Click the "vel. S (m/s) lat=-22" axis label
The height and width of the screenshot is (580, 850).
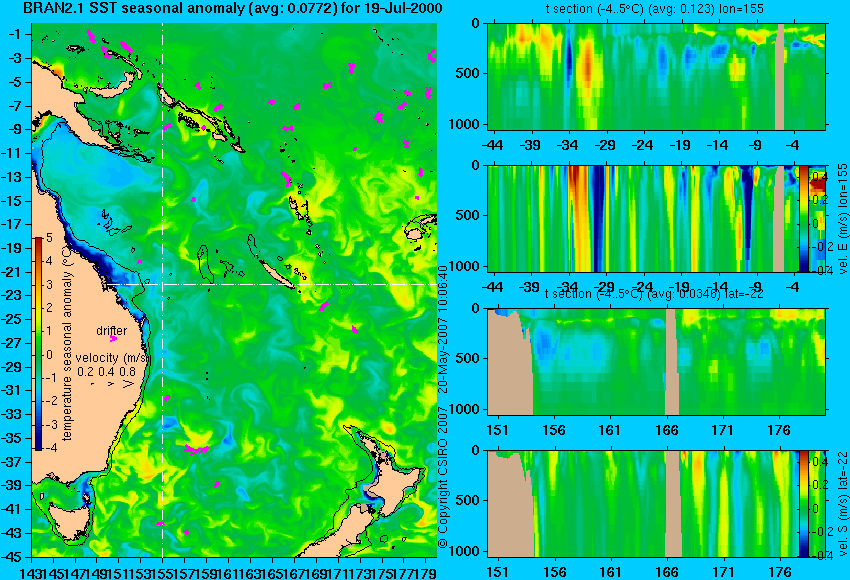click(x=843, y=504)
